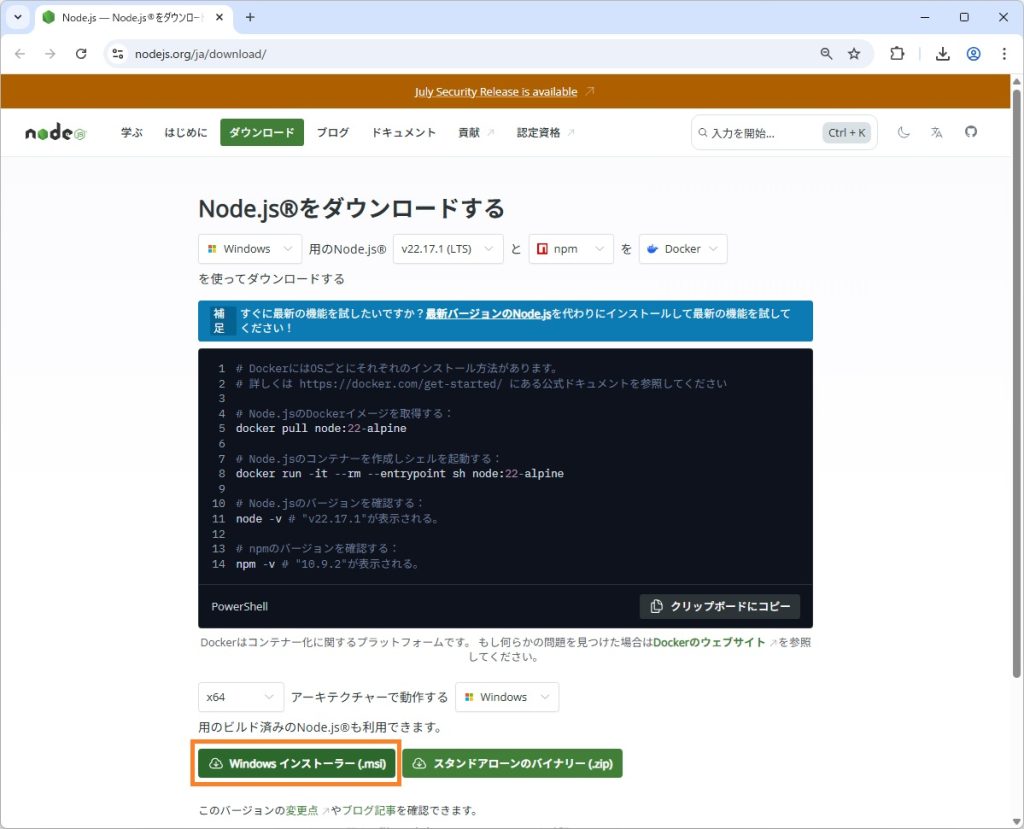1024x829 pixels.
Task: Open July Security Release banner link
Action: tap(496, 91)
